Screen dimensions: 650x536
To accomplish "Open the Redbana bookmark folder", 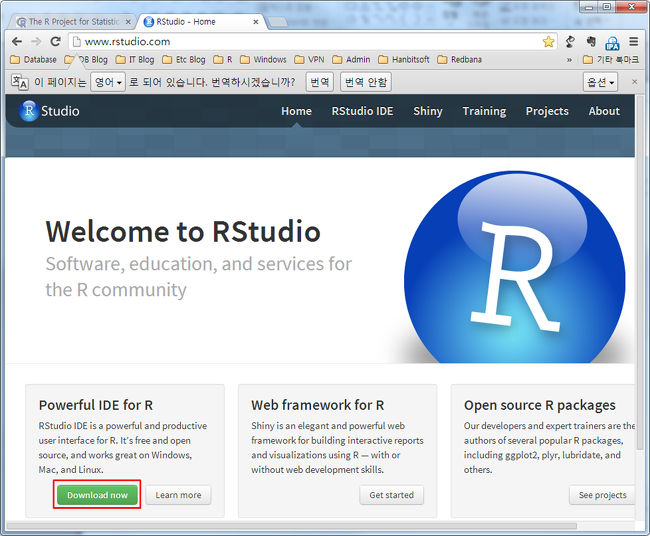I will (459, 60).
